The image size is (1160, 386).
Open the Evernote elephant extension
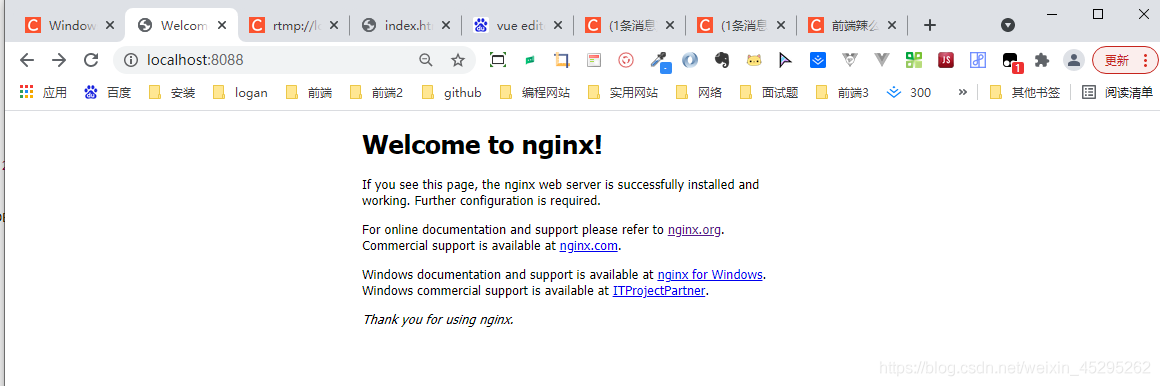722,61
